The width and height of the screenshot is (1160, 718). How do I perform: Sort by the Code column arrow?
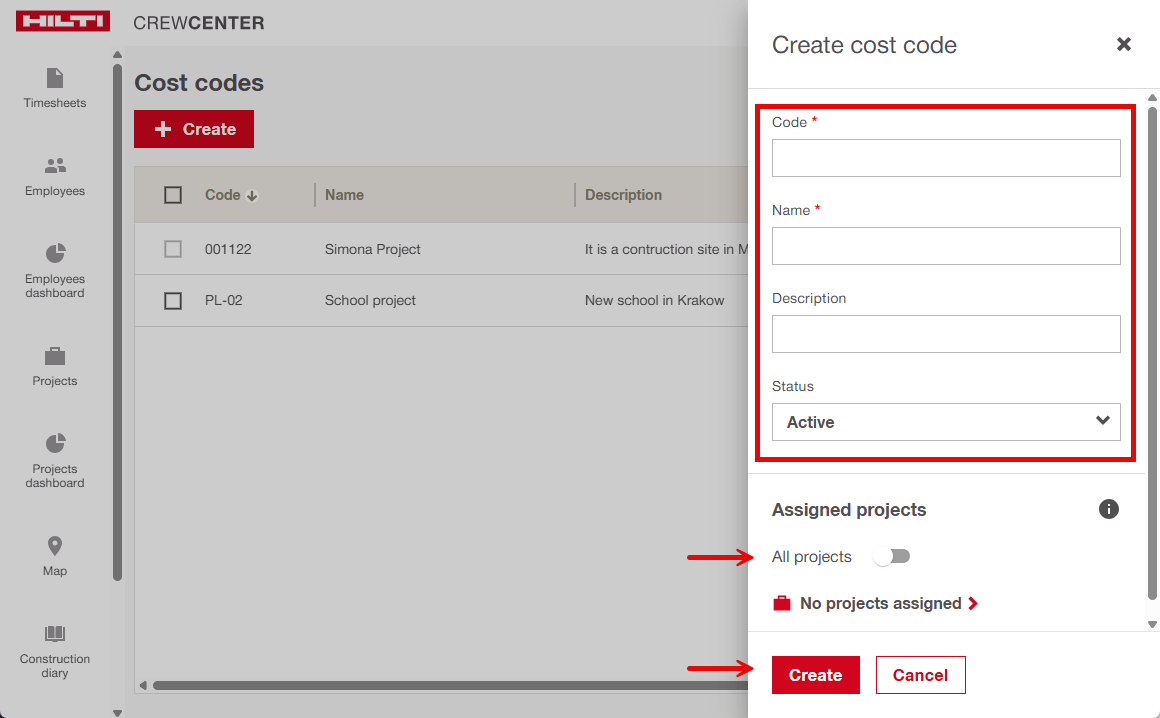252,196
